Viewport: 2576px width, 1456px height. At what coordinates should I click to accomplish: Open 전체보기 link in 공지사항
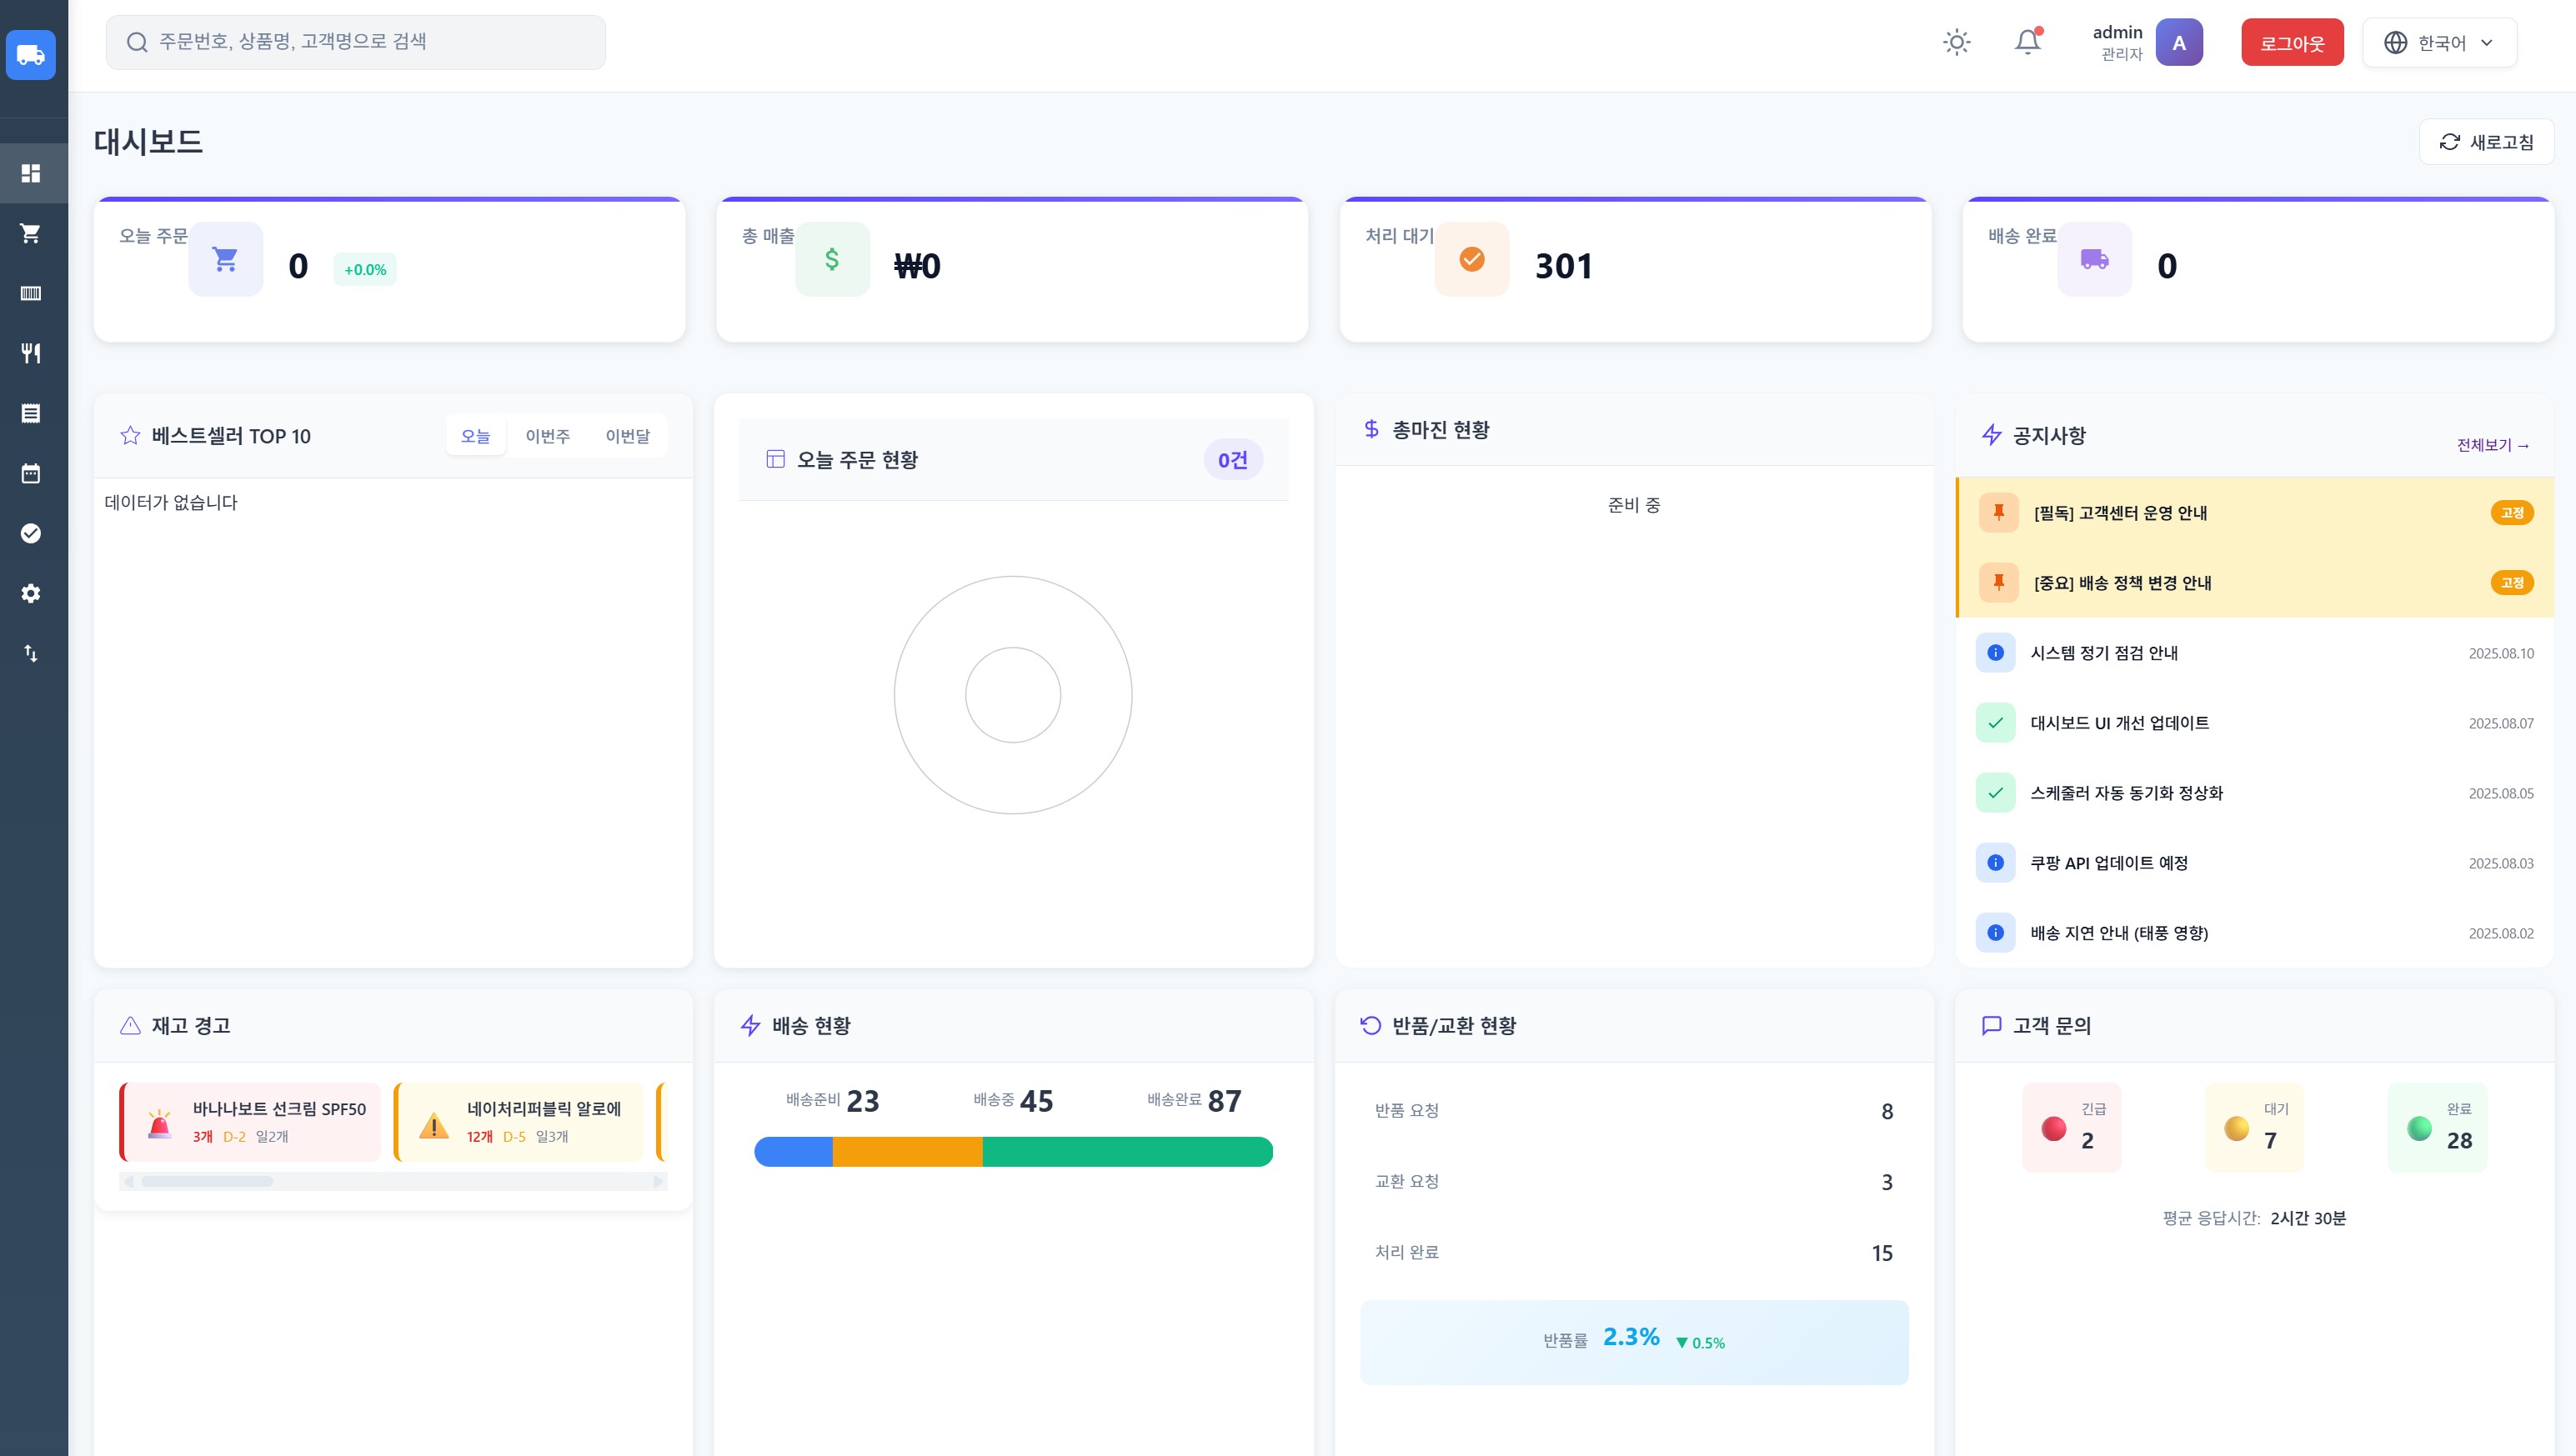pos(2492,445)
